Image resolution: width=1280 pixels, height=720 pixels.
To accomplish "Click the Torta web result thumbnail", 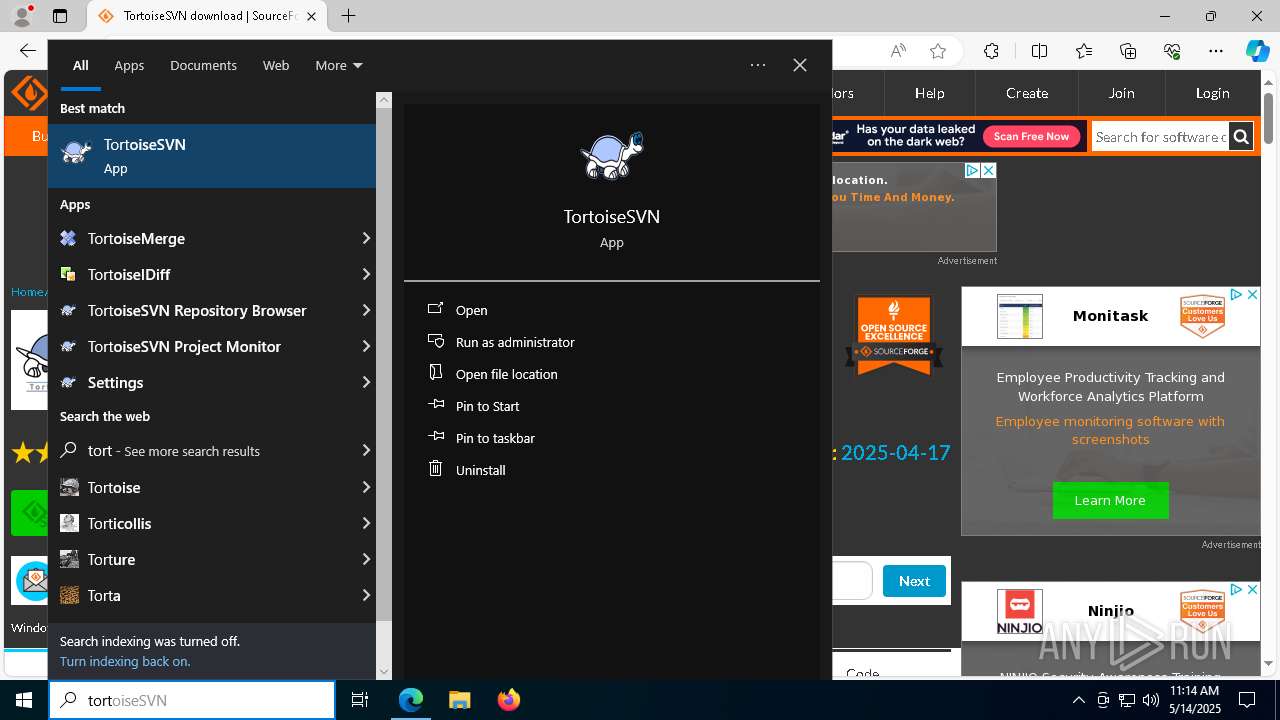I will (x=69, y=595).
